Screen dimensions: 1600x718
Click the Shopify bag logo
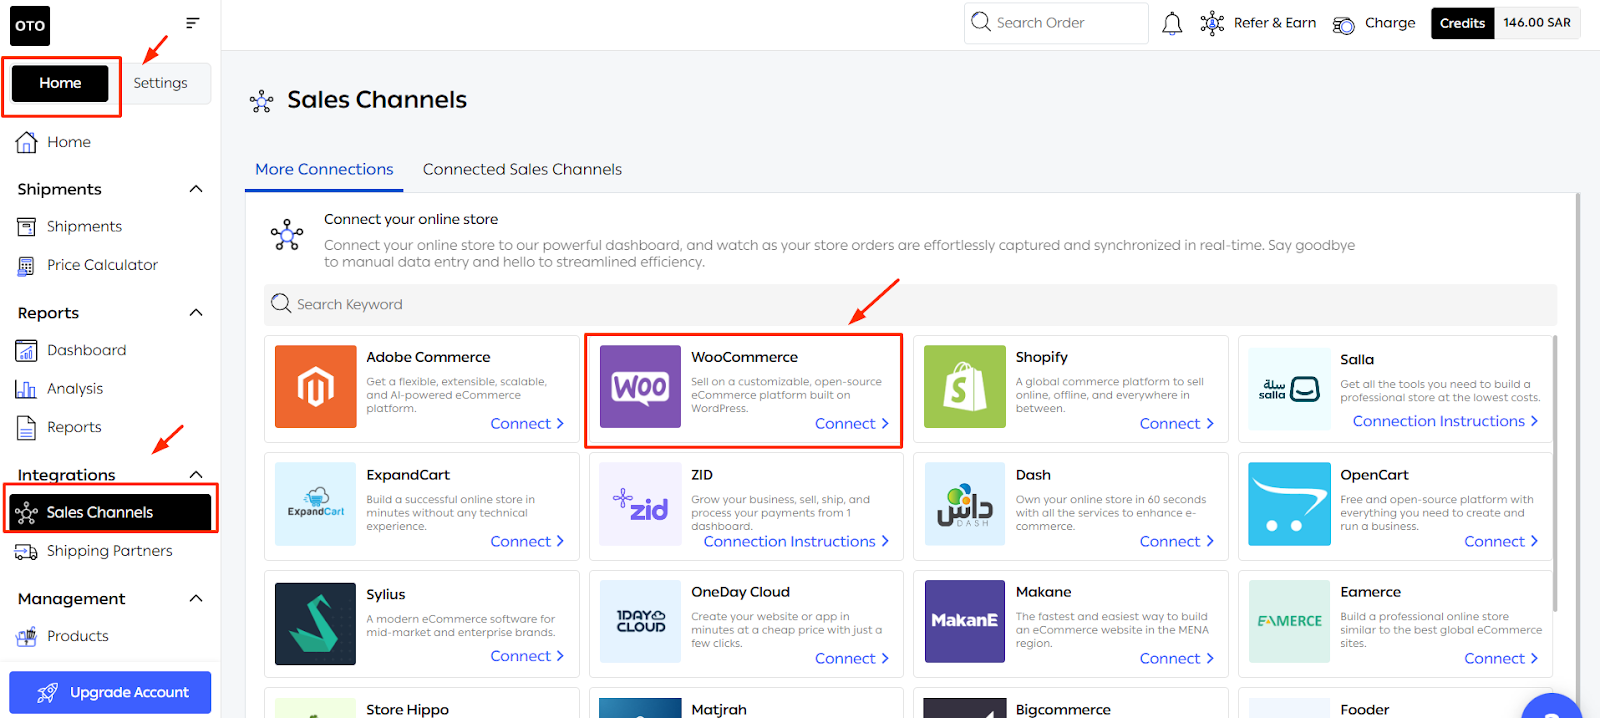point(965,386)
